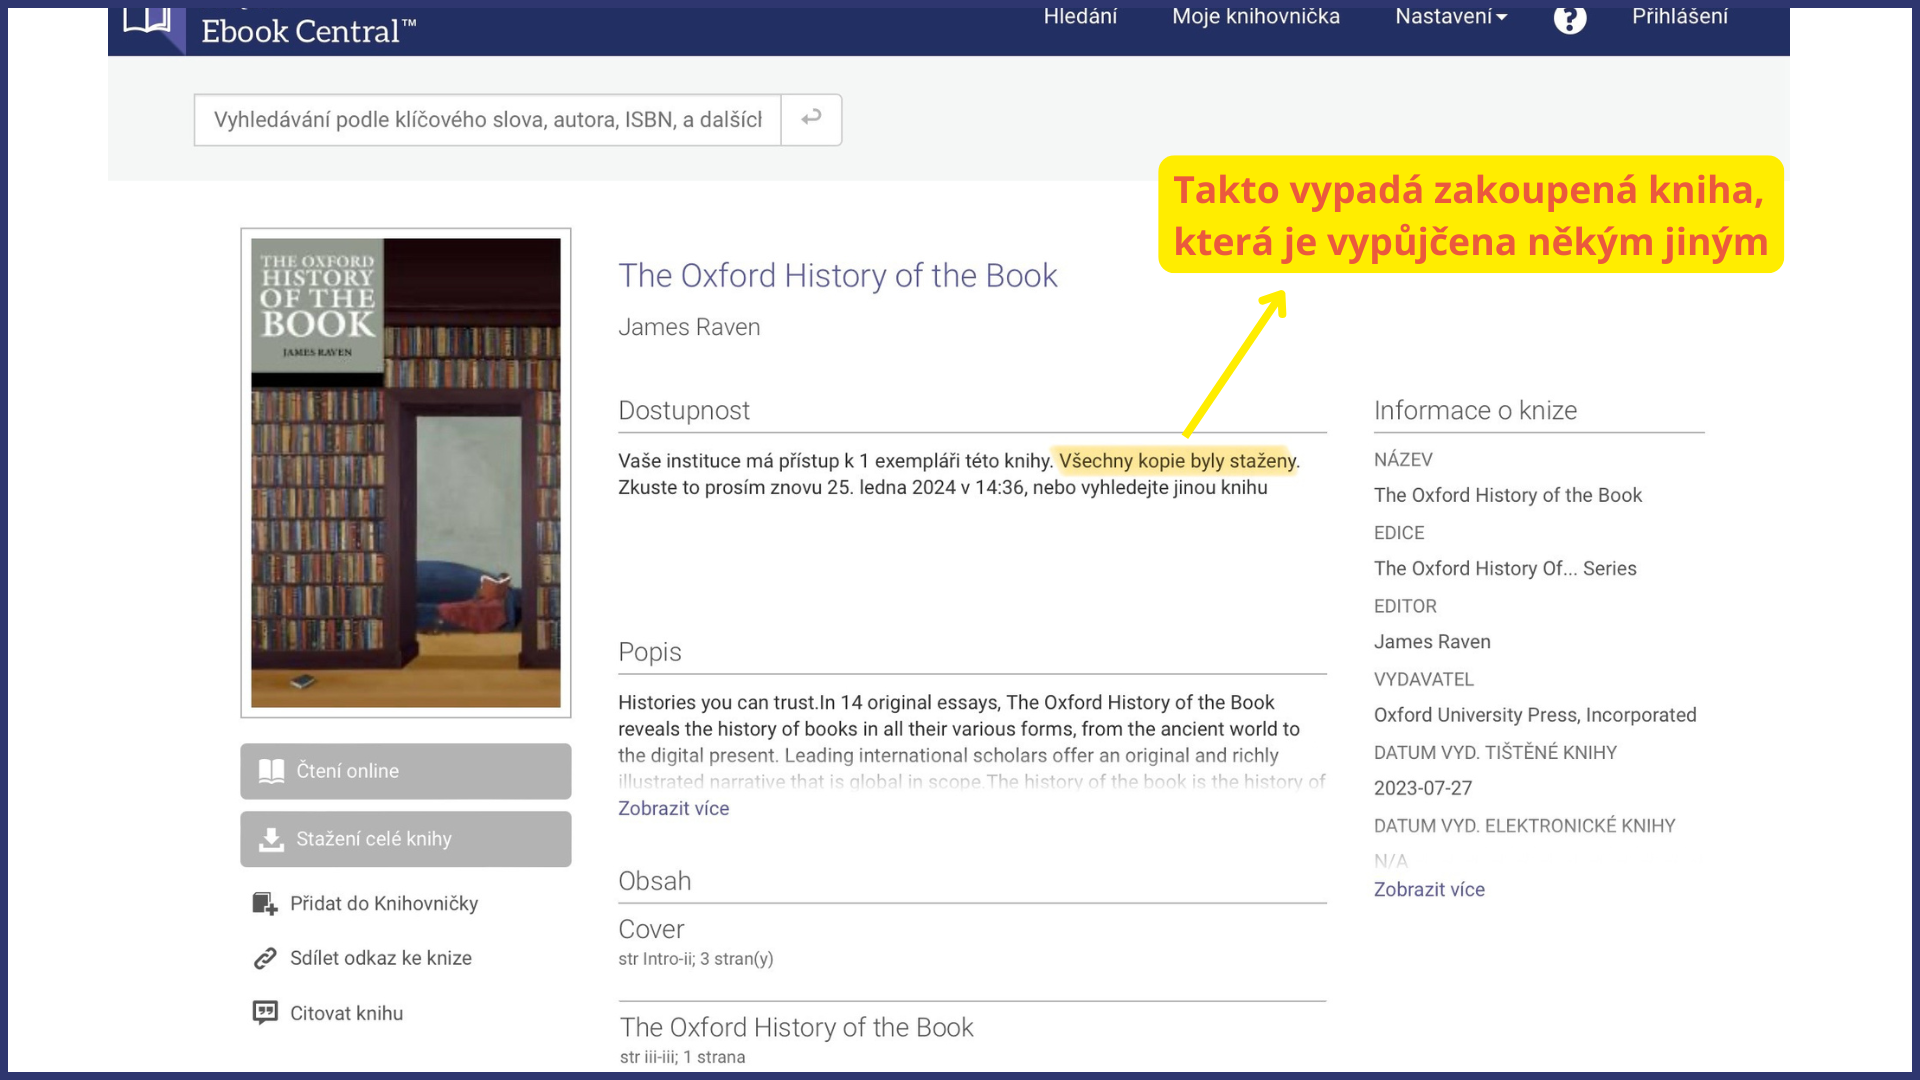The image size is (1920, 1080).
Task: Click the add to bookshelf icon
Action: click(x=264, y=904)
